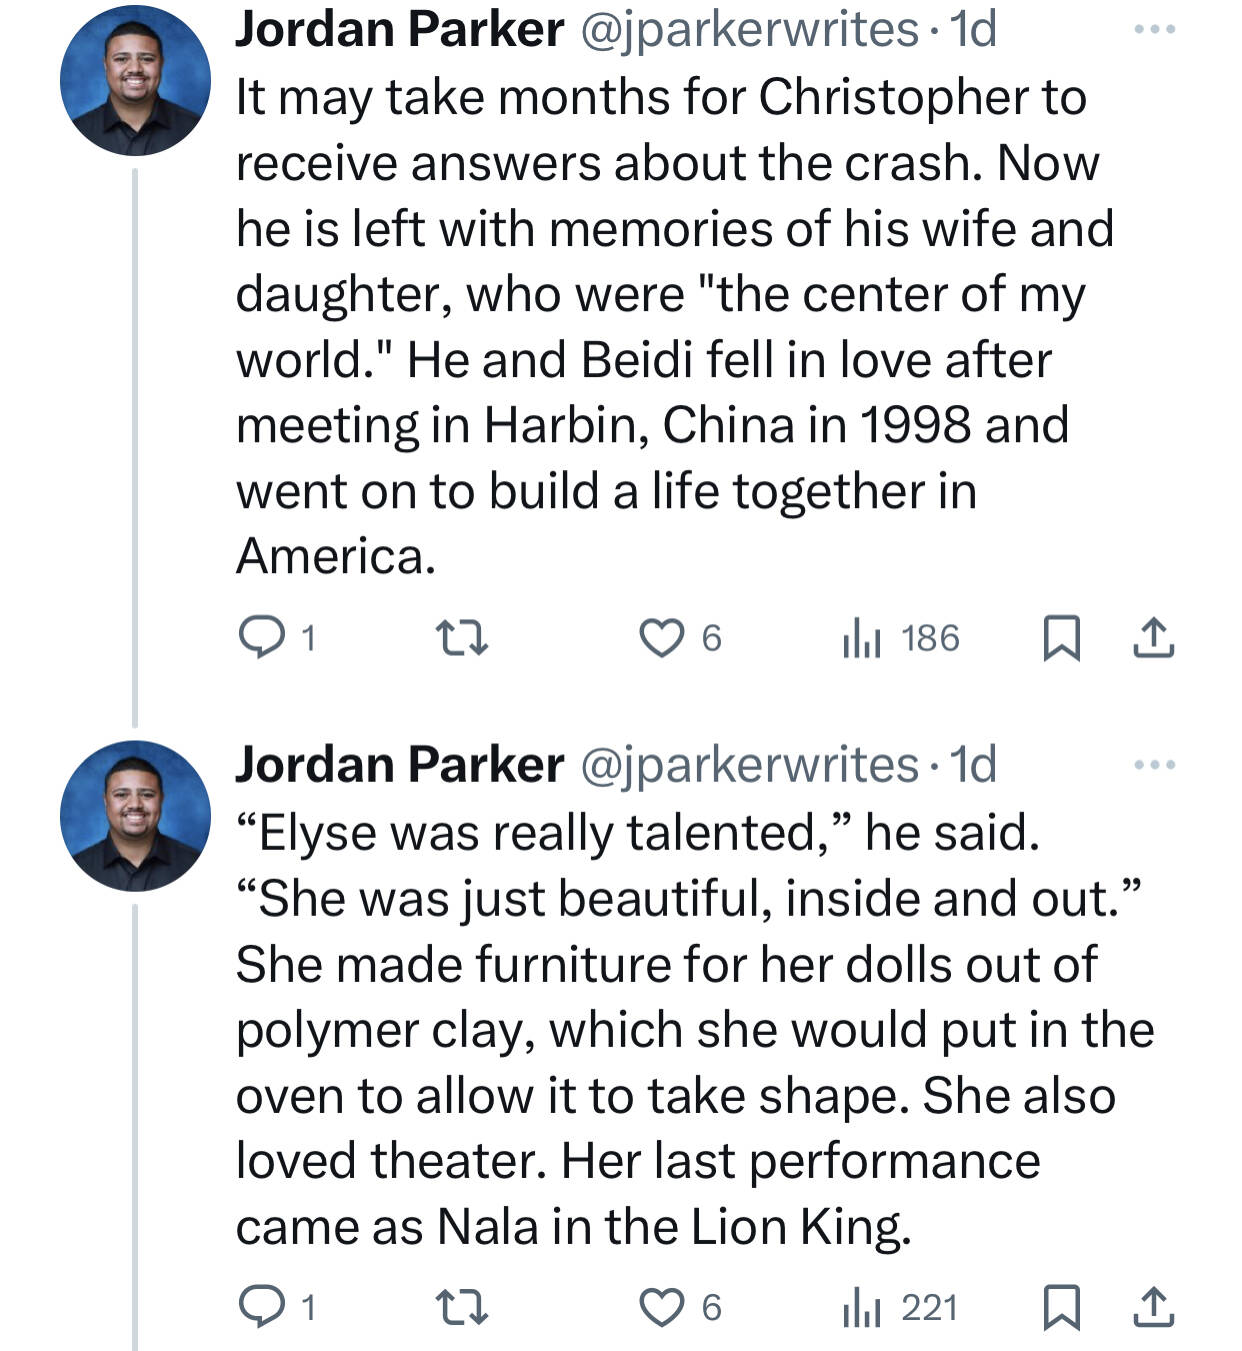The width and height of the screenshot is (1242, 1351).
Task: Like the tweet about the crash answers
Action: point(661,637)
